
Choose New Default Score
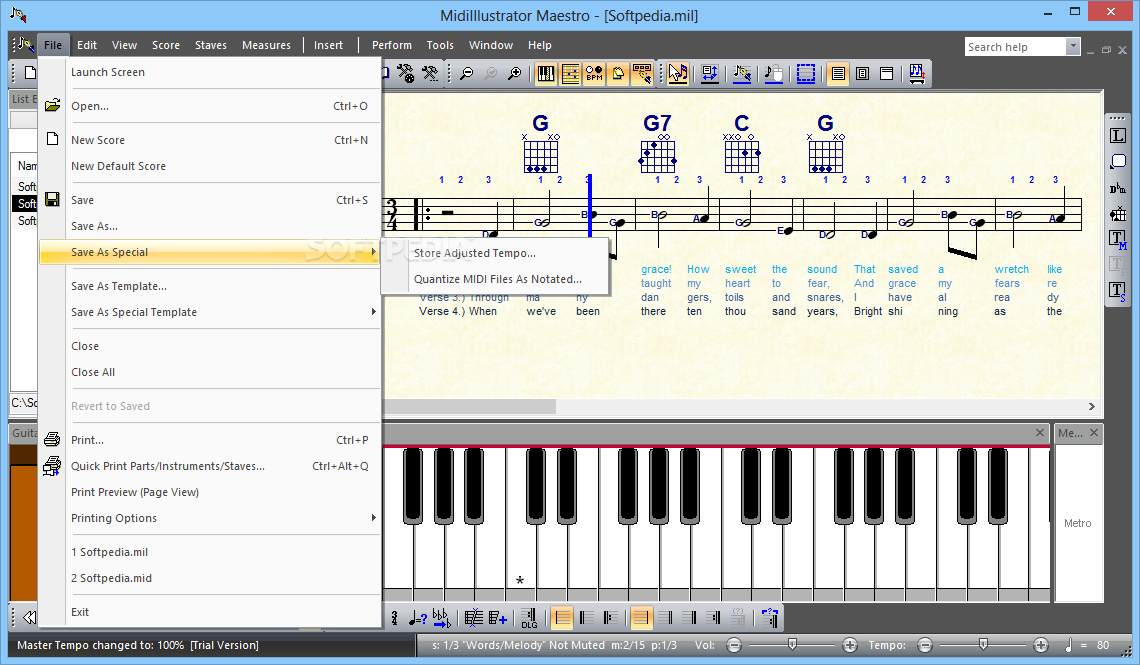(x=210, y=166)
